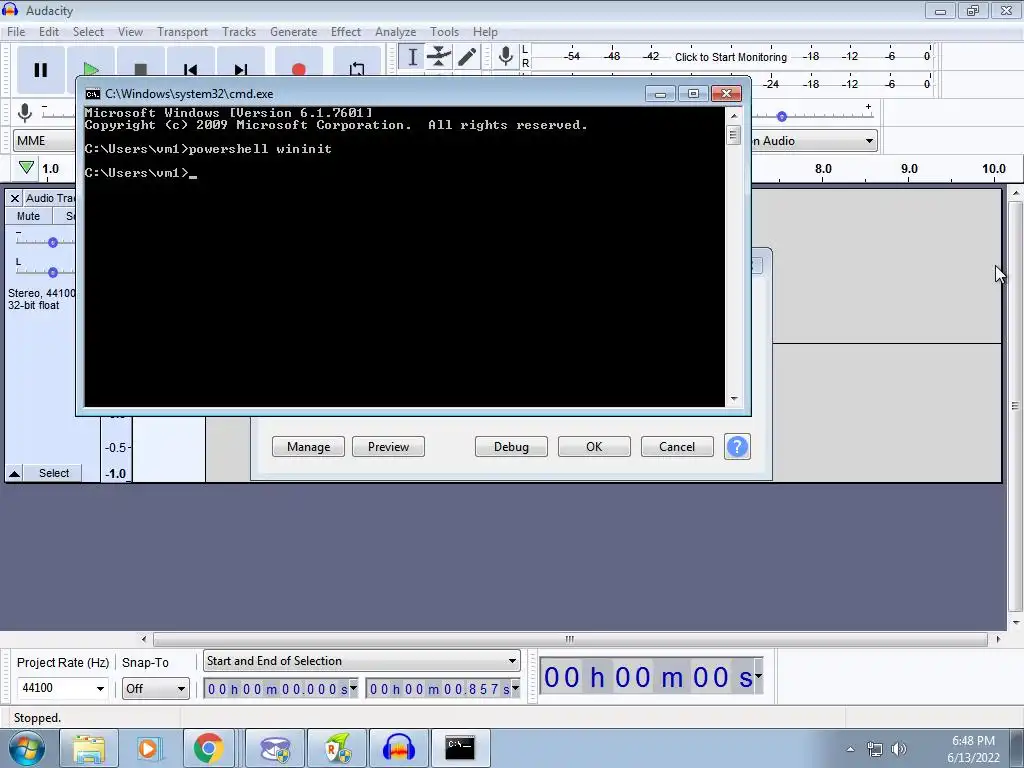1024x768 pixels.
Task: Open the Analyze menu
Action: (x=395, y=31)
